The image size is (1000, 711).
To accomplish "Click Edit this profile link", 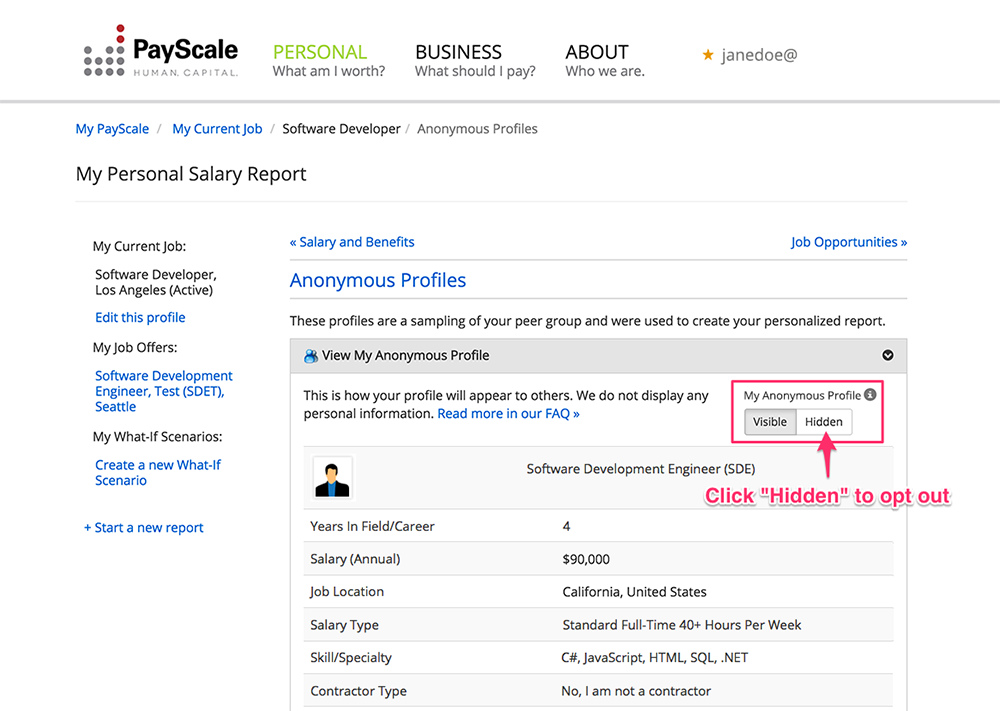I will (x=140, y=318).
